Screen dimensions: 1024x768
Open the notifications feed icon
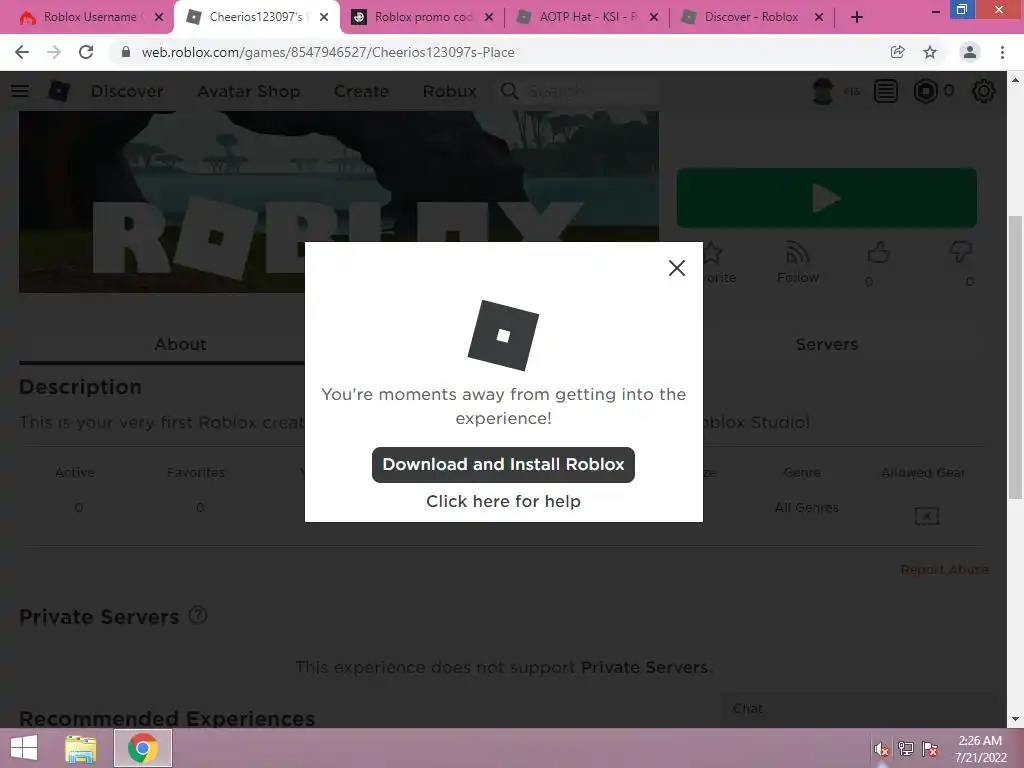click(886, 91)
